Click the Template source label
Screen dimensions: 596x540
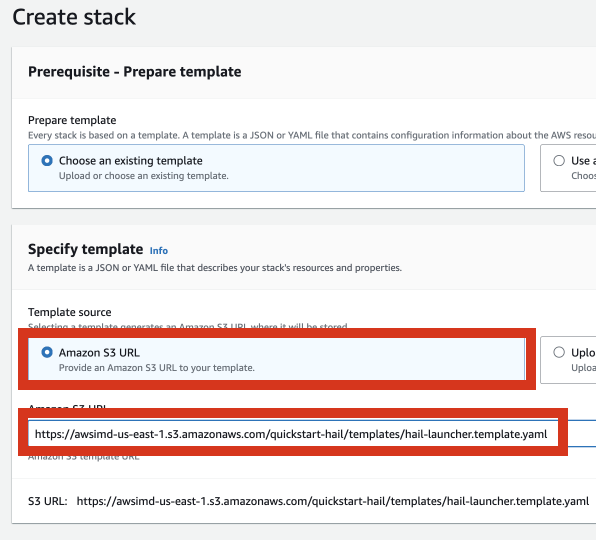click(x=70, y=312)
